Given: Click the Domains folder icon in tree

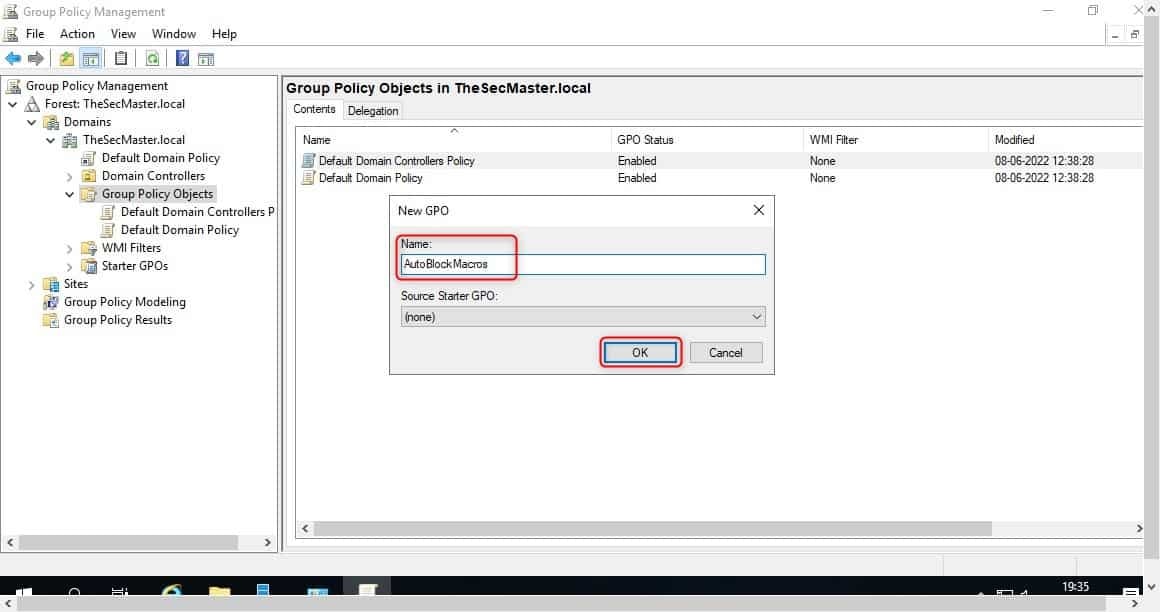Looking at the screenshot, I should (51, 122).
